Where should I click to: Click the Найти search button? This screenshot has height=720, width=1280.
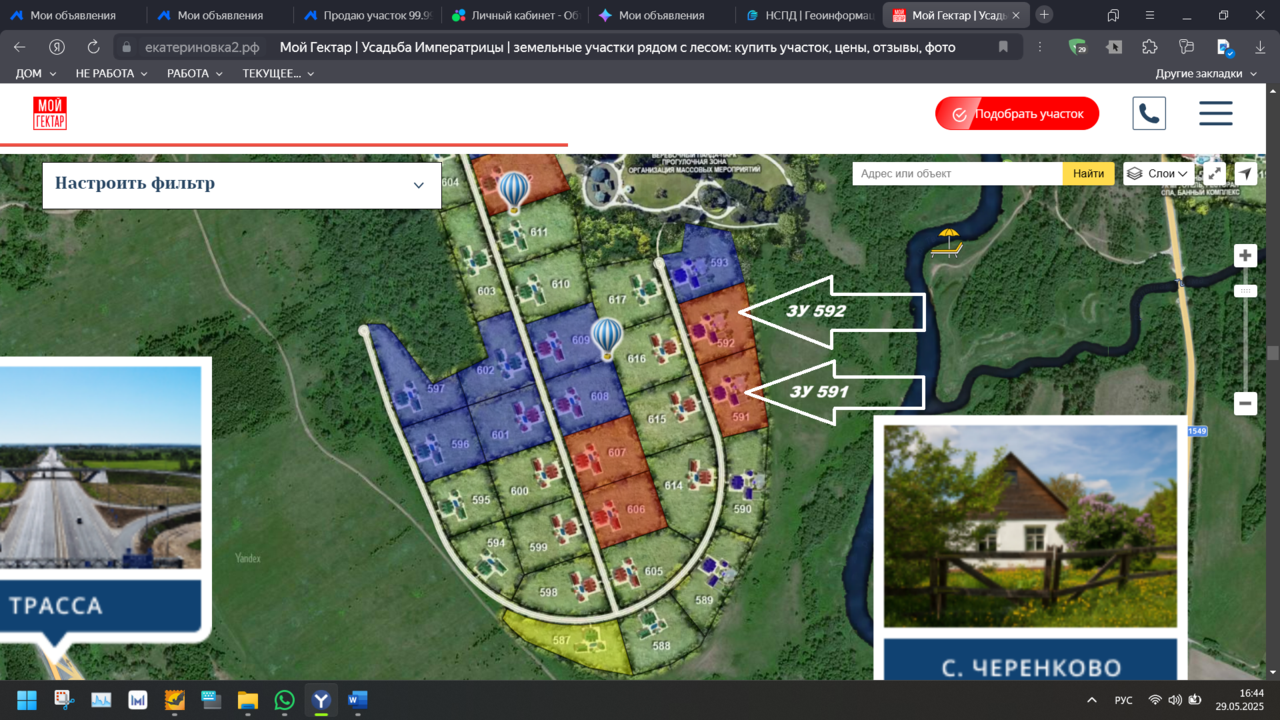1088,173
